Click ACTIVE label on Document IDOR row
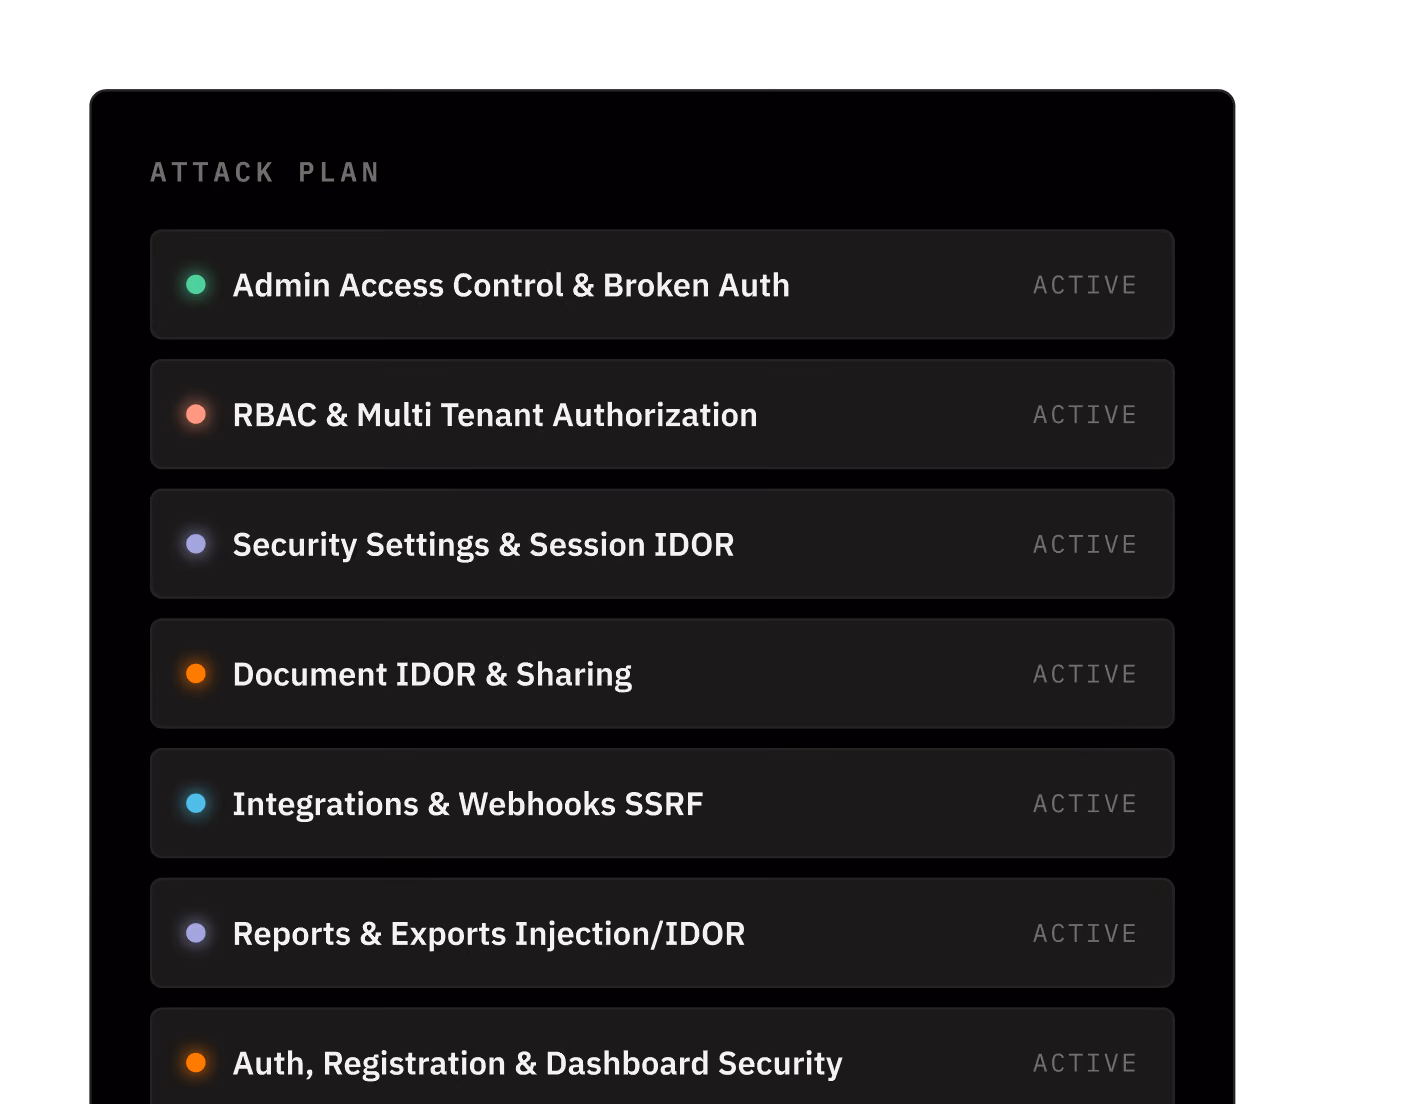1406x1104 pixels. pyautogui.click(x=1085, y=674)
